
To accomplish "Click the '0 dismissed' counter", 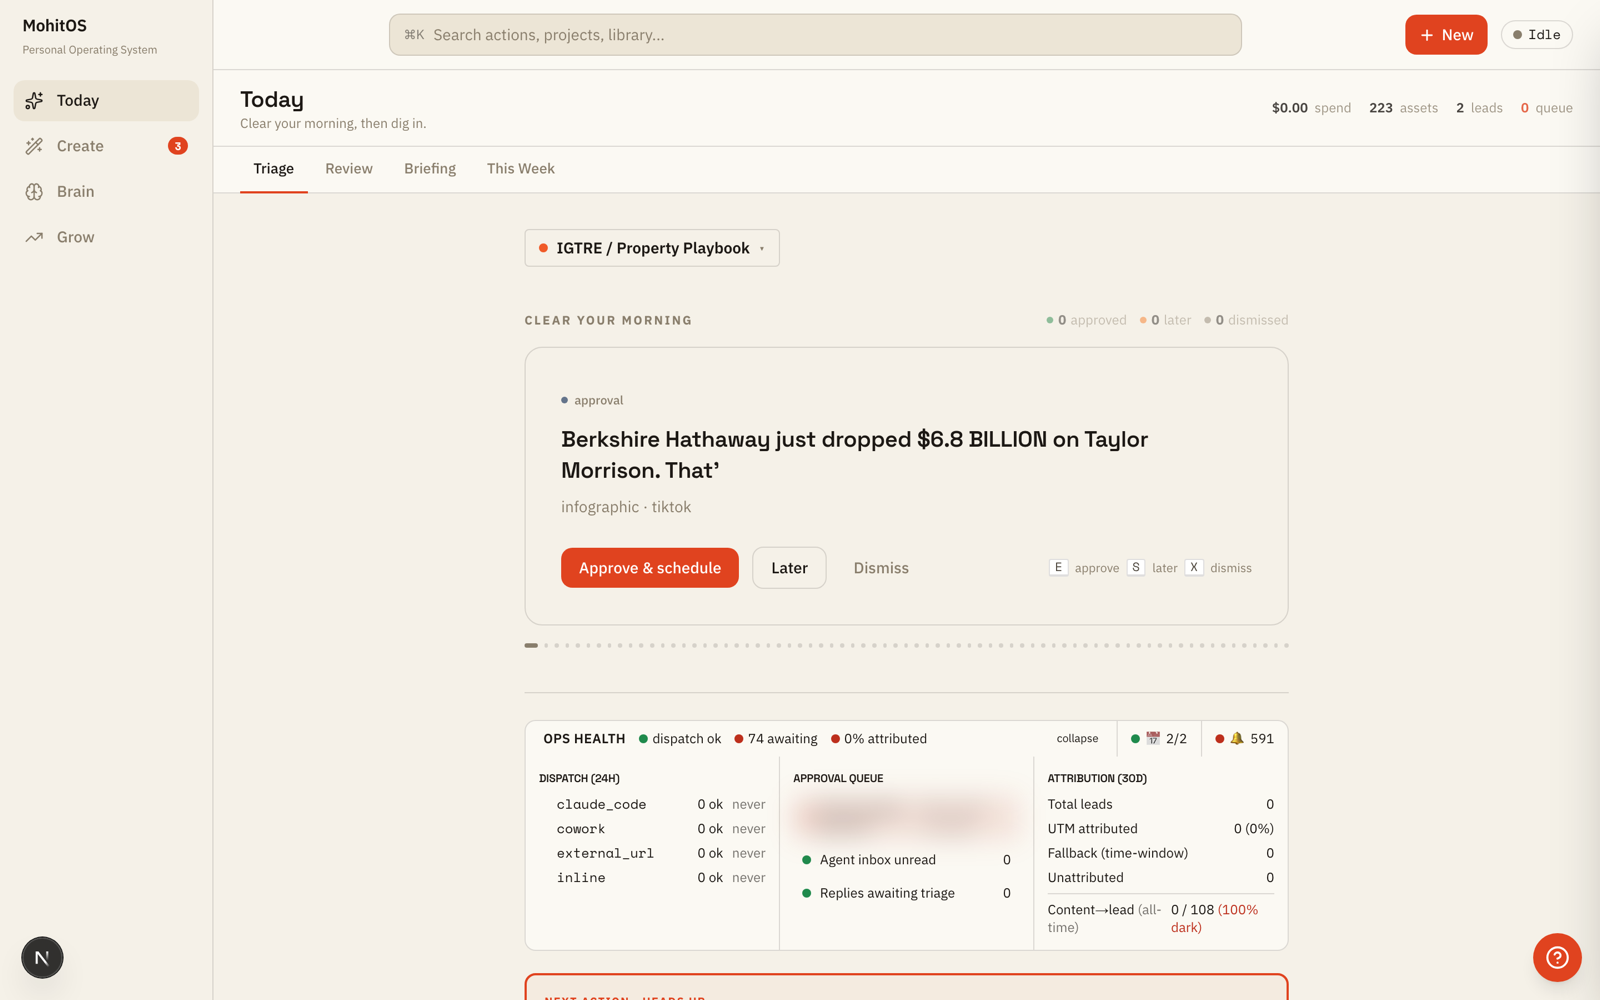I will (x=1246, y=320).
